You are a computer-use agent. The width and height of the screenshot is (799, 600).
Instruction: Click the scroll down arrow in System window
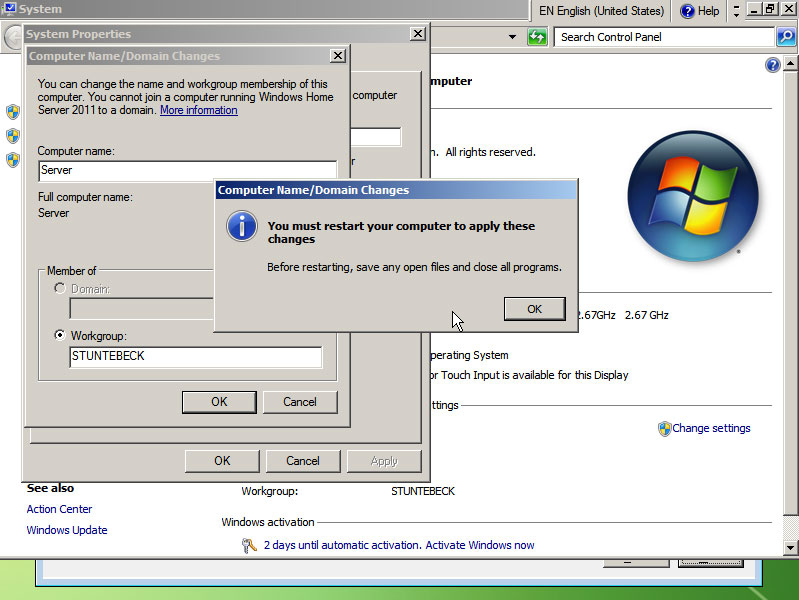(x=790, y=547)
